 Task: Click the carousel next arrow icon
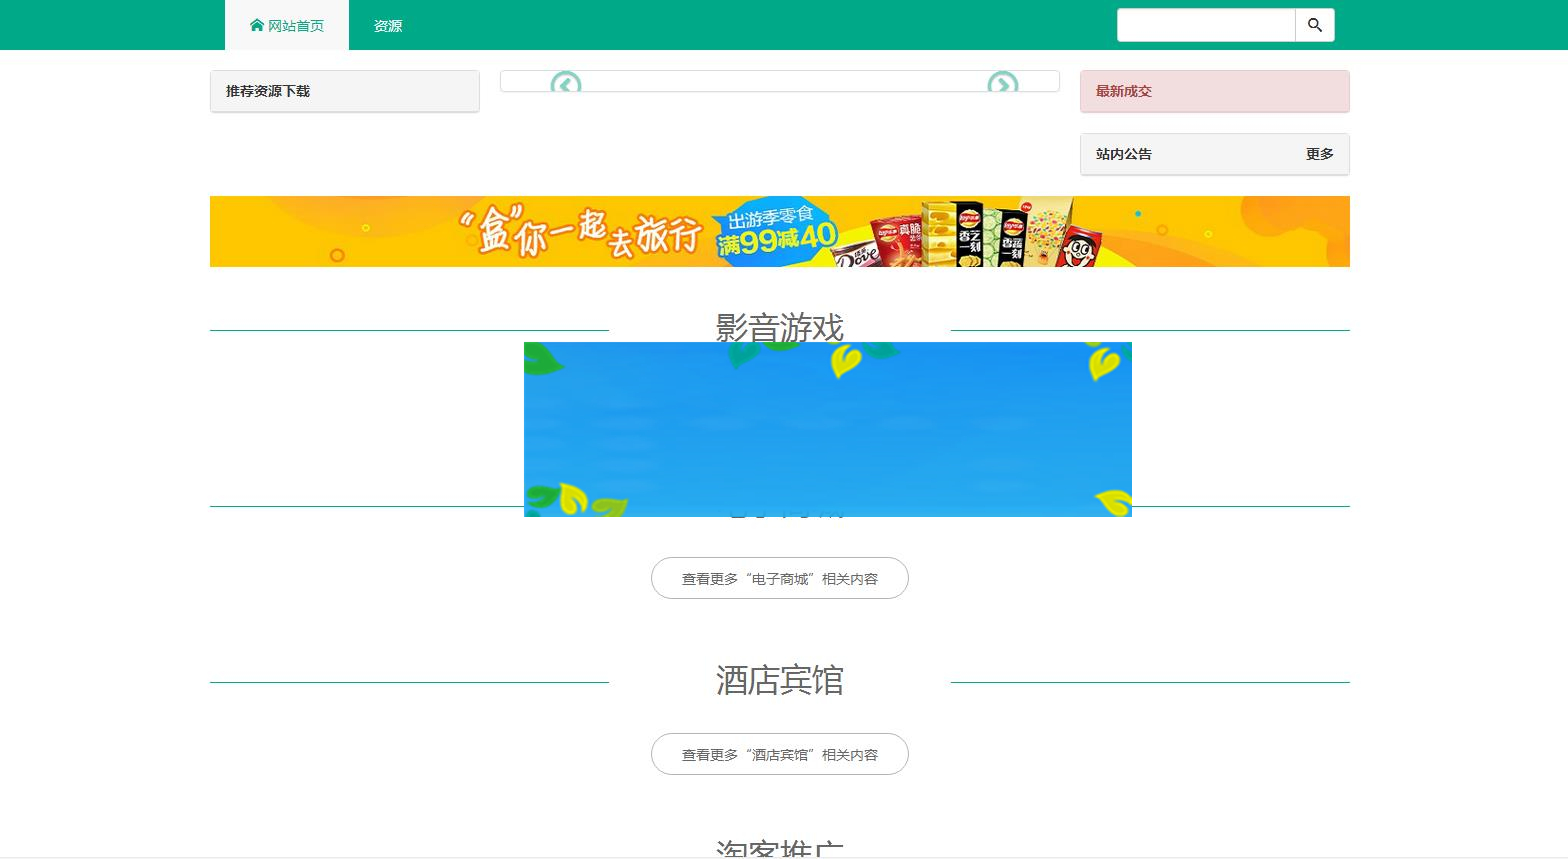(1002, 83)
